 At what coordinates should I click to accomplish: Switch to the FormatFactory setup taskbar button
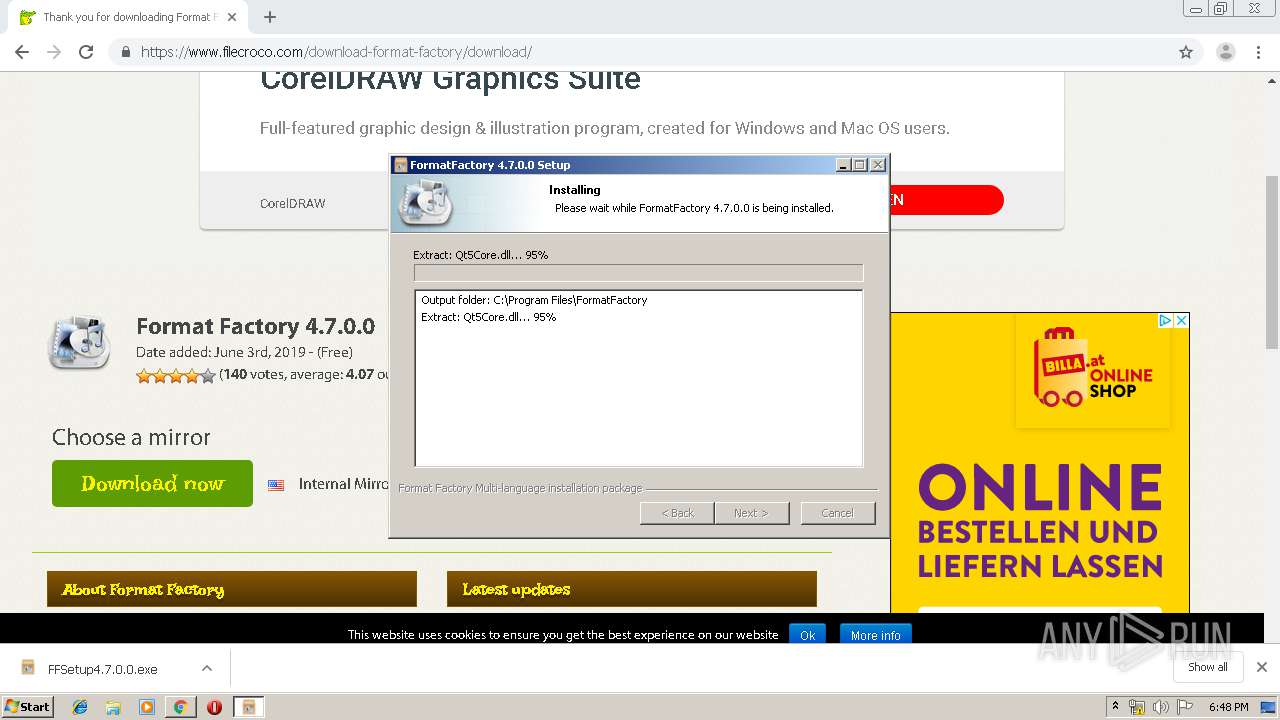(x=248, y=707)
